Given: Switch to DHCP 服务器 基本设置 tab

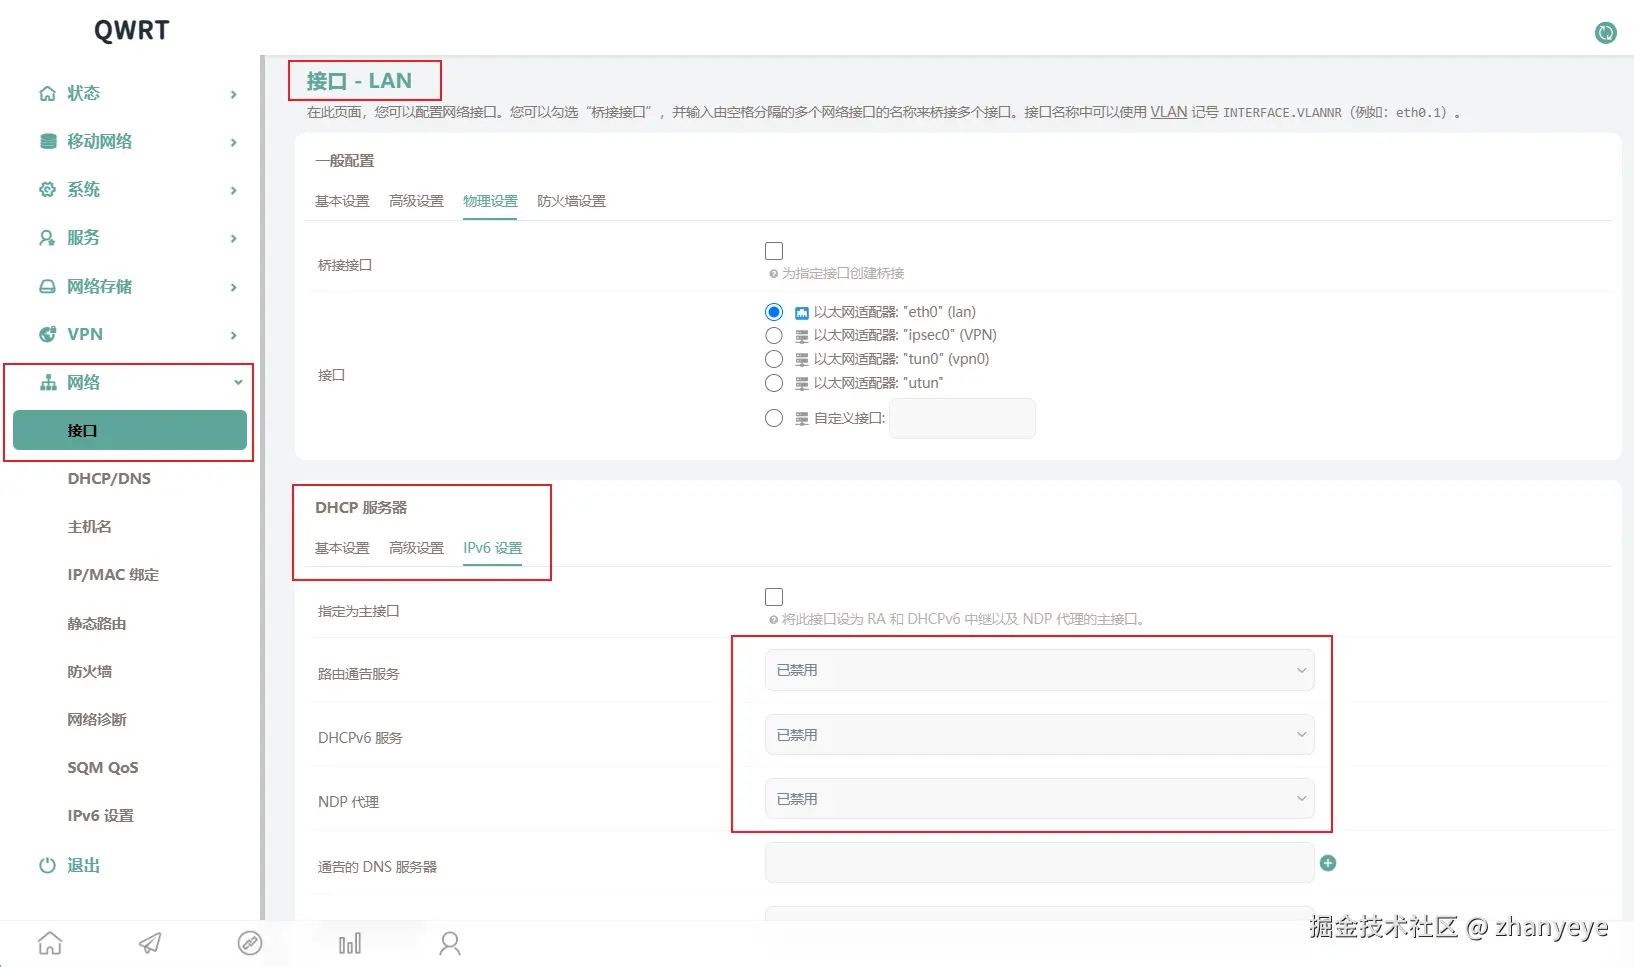Looking at the screenshot, I should pos(342,548).
